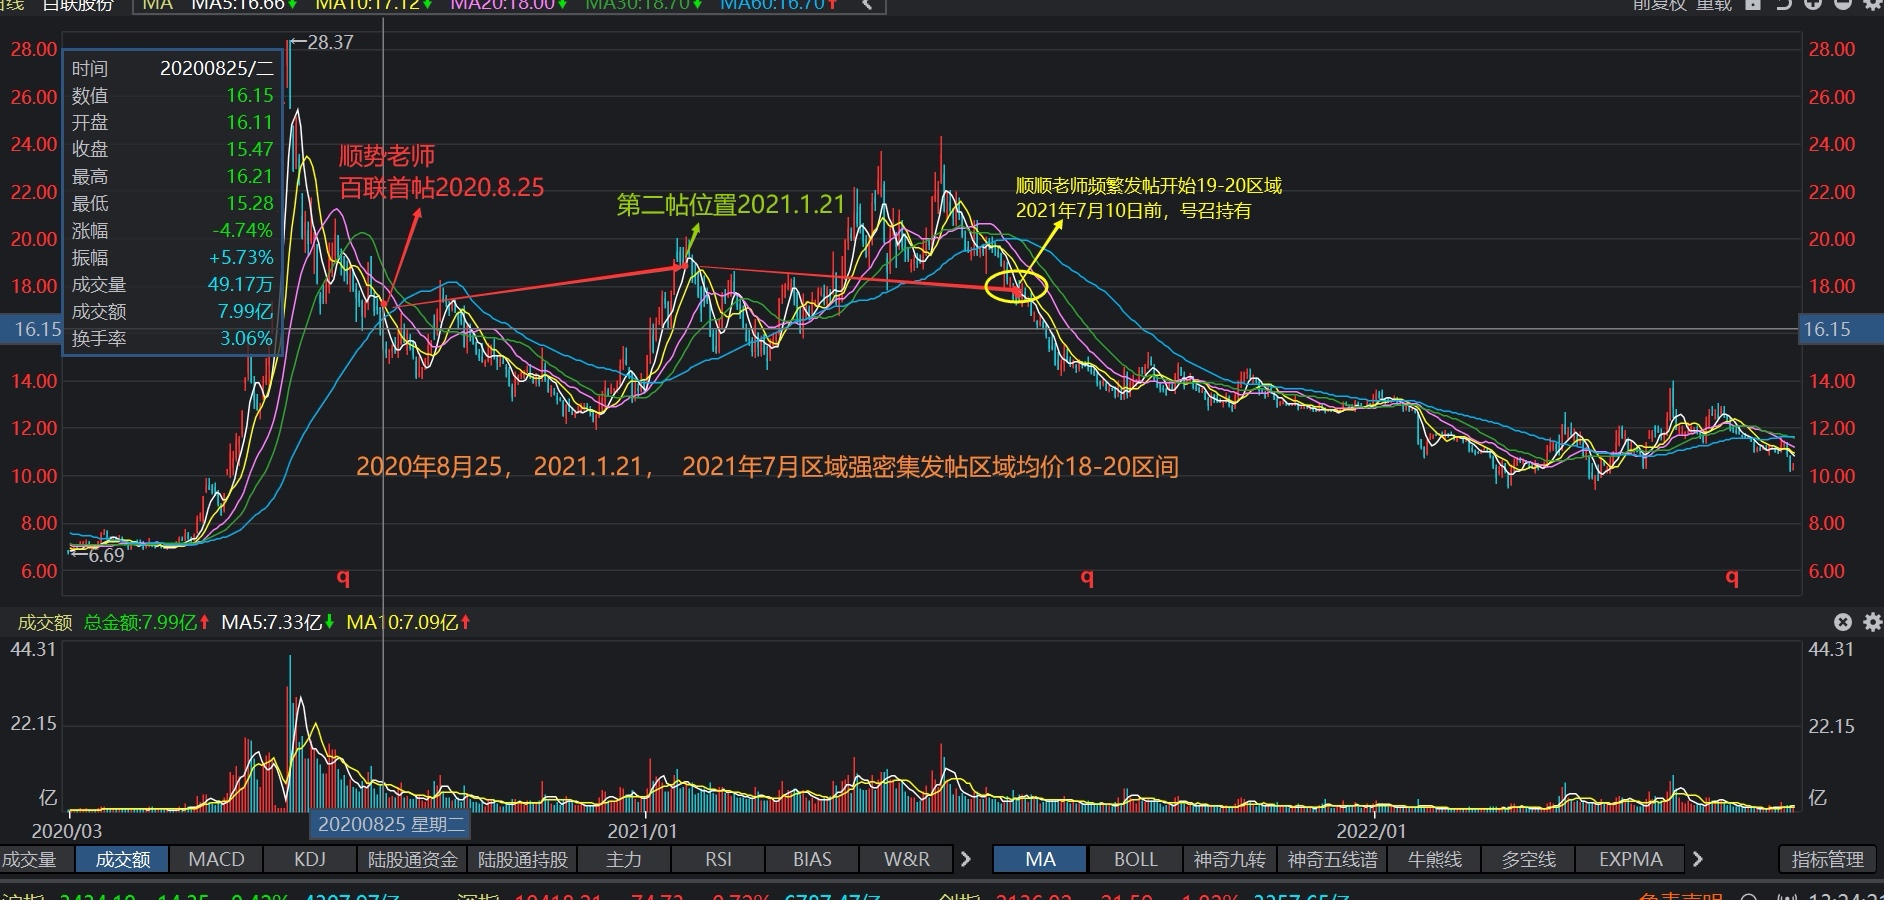Click the MA5:7.33亿 volume readout
1884x900 pixels.
pyautogui.click(x=278, y=622)
